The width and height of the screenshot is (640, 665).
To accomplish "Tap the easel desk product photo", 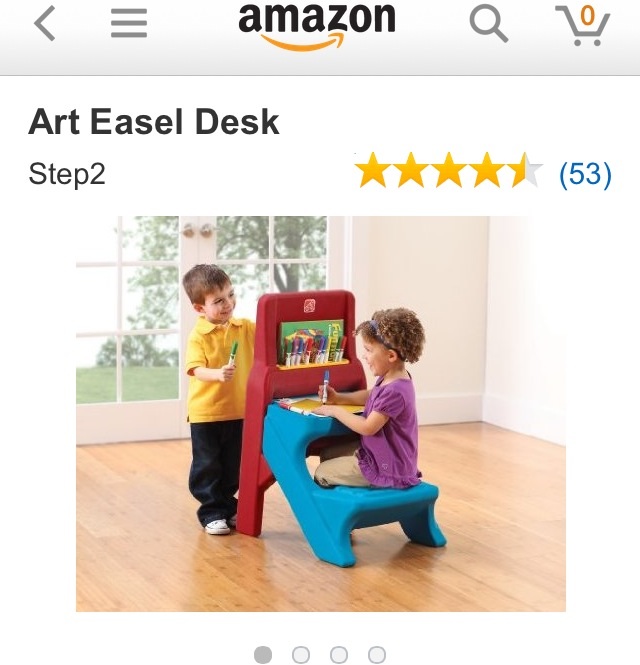I will point(321,414).
